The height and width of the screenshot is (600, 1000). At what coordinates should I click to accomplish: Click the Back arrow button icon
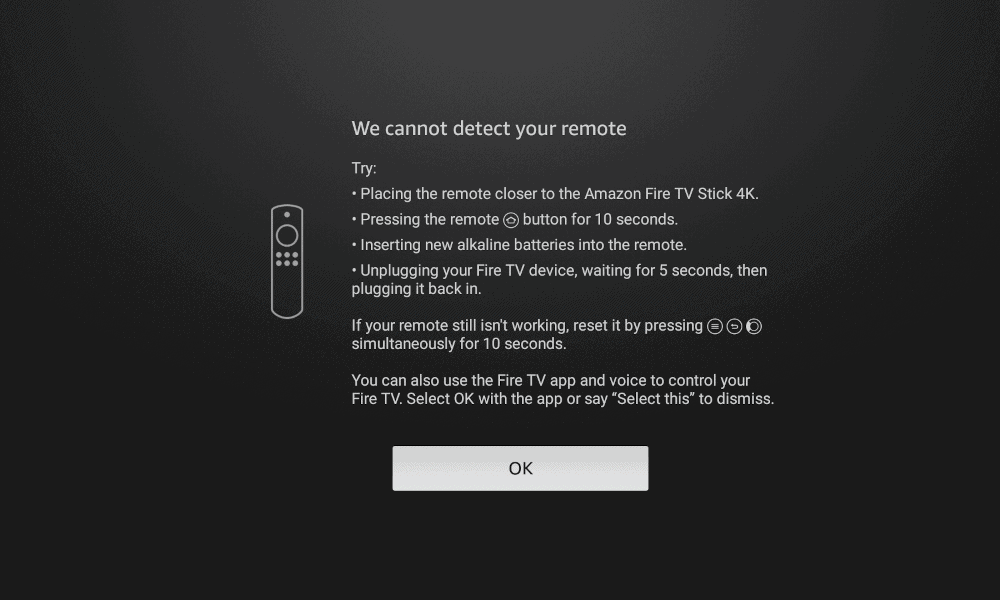[x=735, y=326]
